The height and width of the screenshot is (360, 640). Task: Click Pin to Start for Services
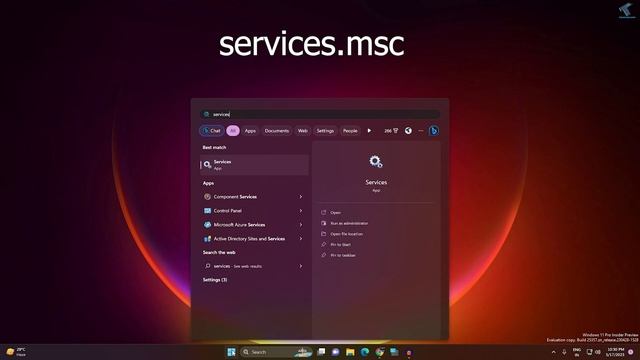click(x=336, y=244)
